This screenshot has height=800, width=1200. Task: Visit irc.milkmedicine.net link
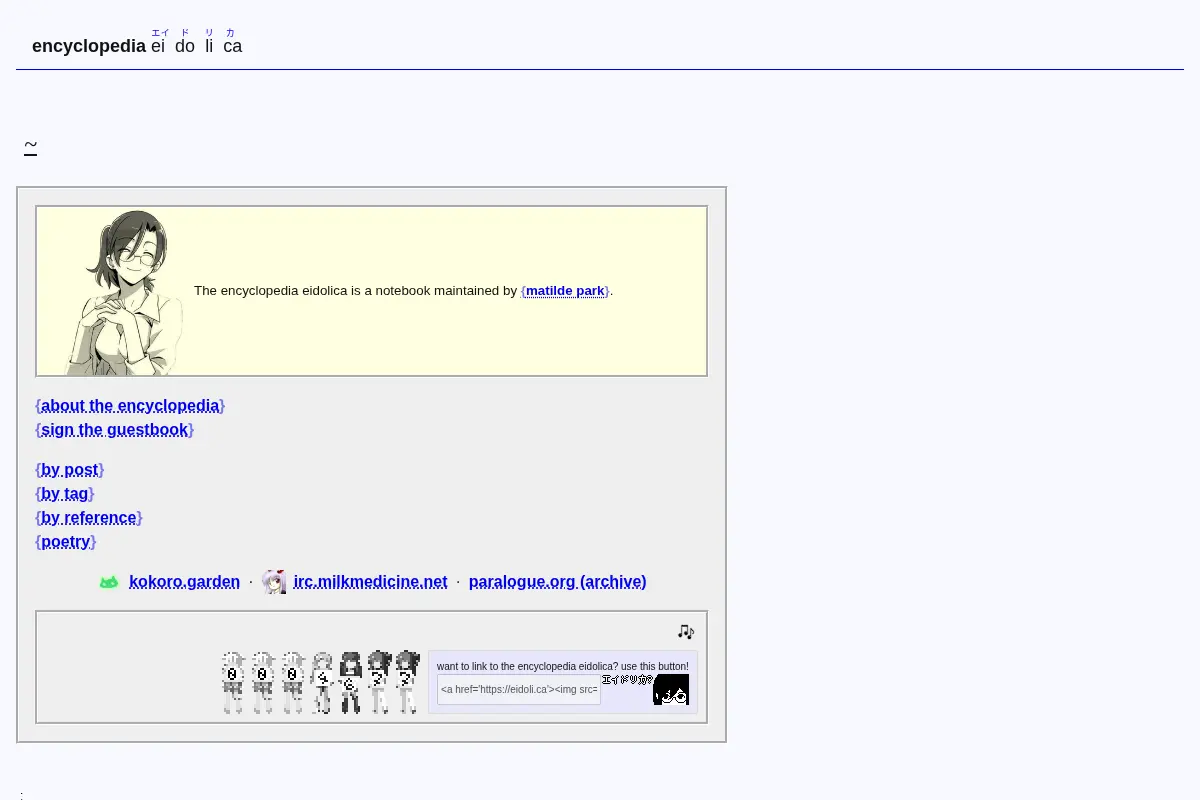coord(370,582)
